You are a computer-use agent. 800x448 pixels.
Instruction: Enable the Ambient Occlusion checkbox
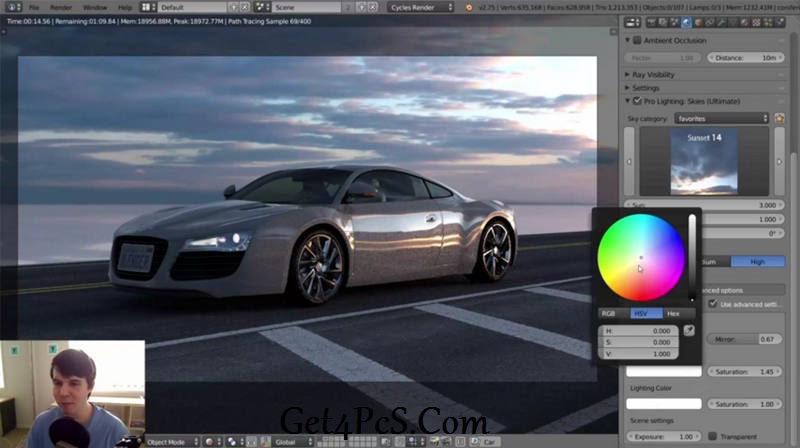pos(637,40)
